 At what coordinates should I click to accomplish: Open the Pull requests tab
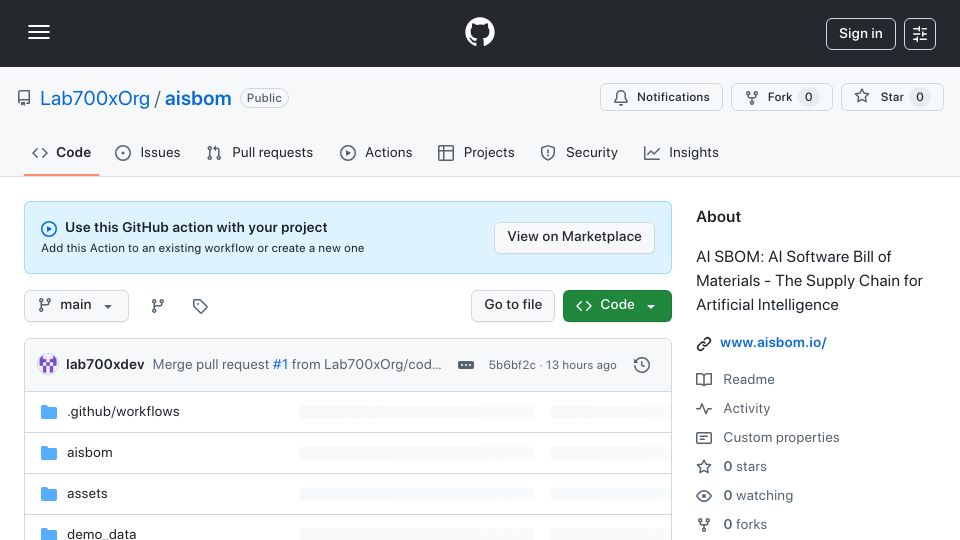pos(260,152)
